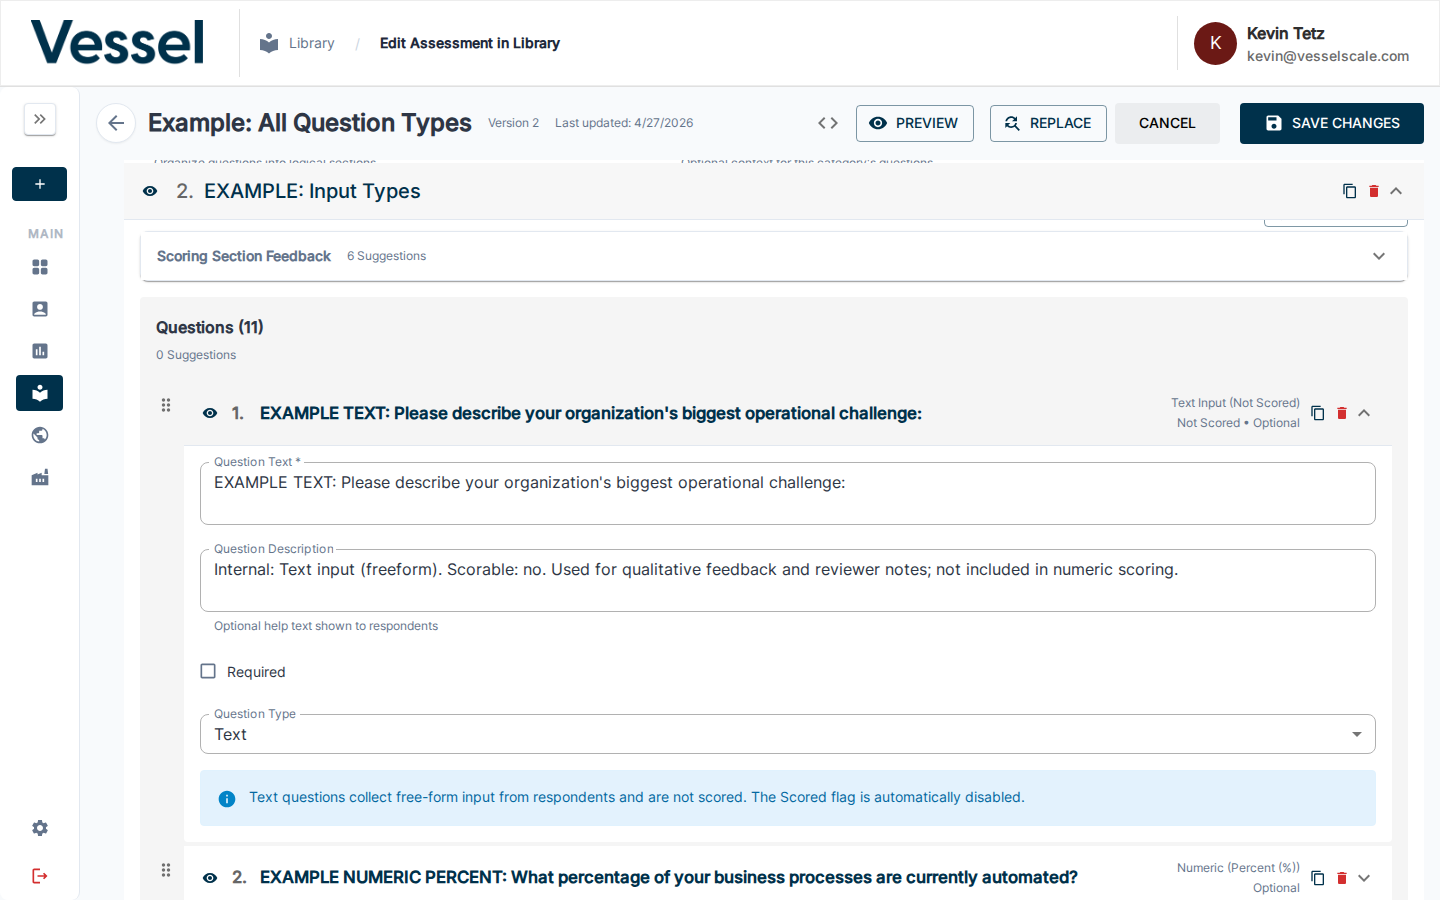The image size is (1440, 900).
Task: Click the REPLACE button
Action: 1048,123
